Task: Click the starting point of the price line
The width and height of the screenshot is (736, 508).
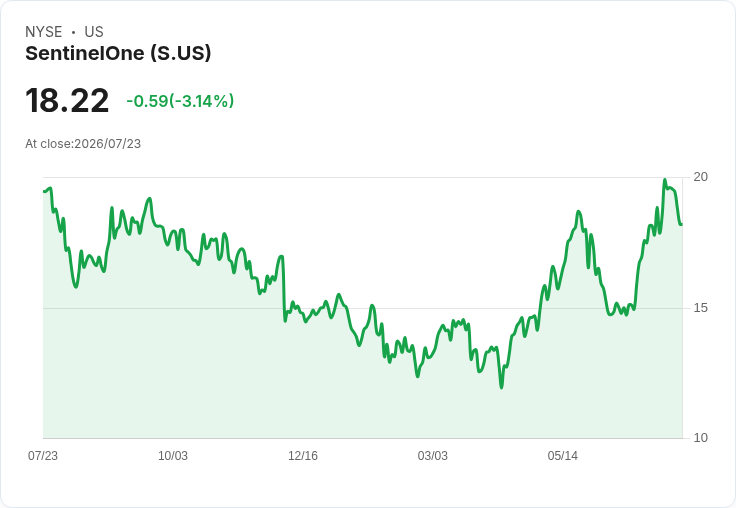Action: tap(44, 191)
